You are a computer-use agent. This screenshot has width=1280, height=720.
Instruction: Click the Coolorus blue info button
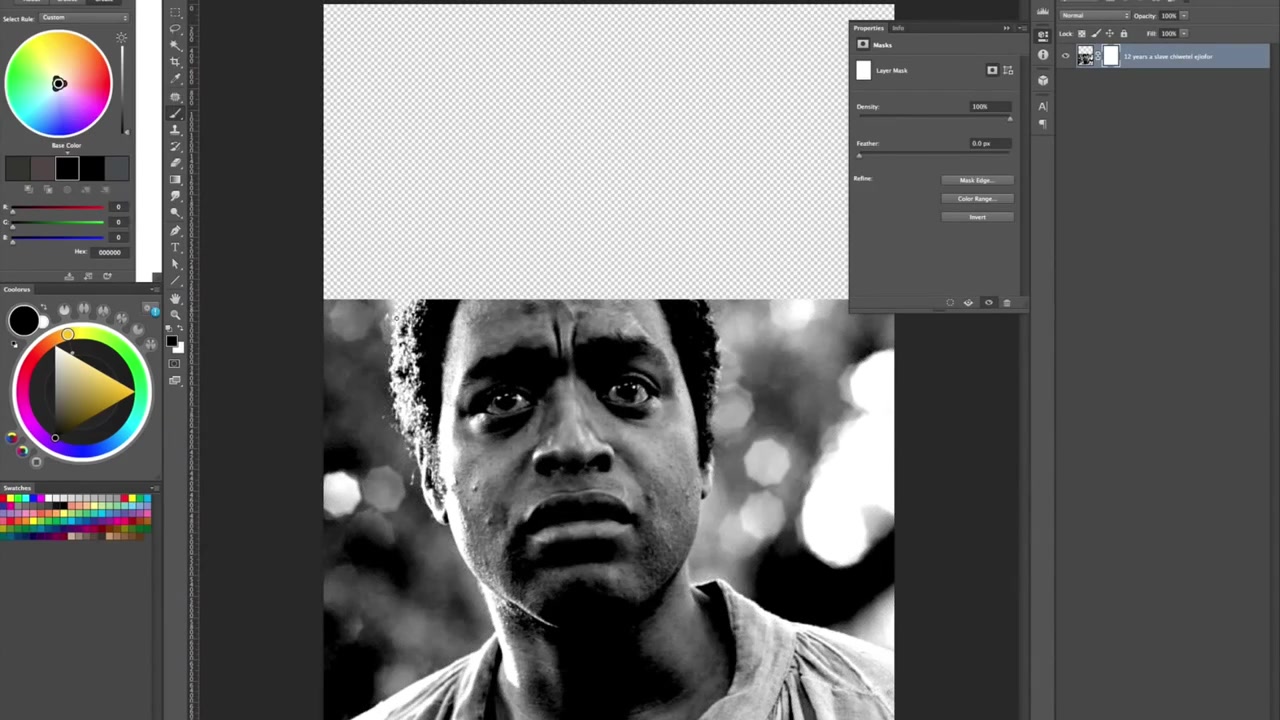coord(155,312)
